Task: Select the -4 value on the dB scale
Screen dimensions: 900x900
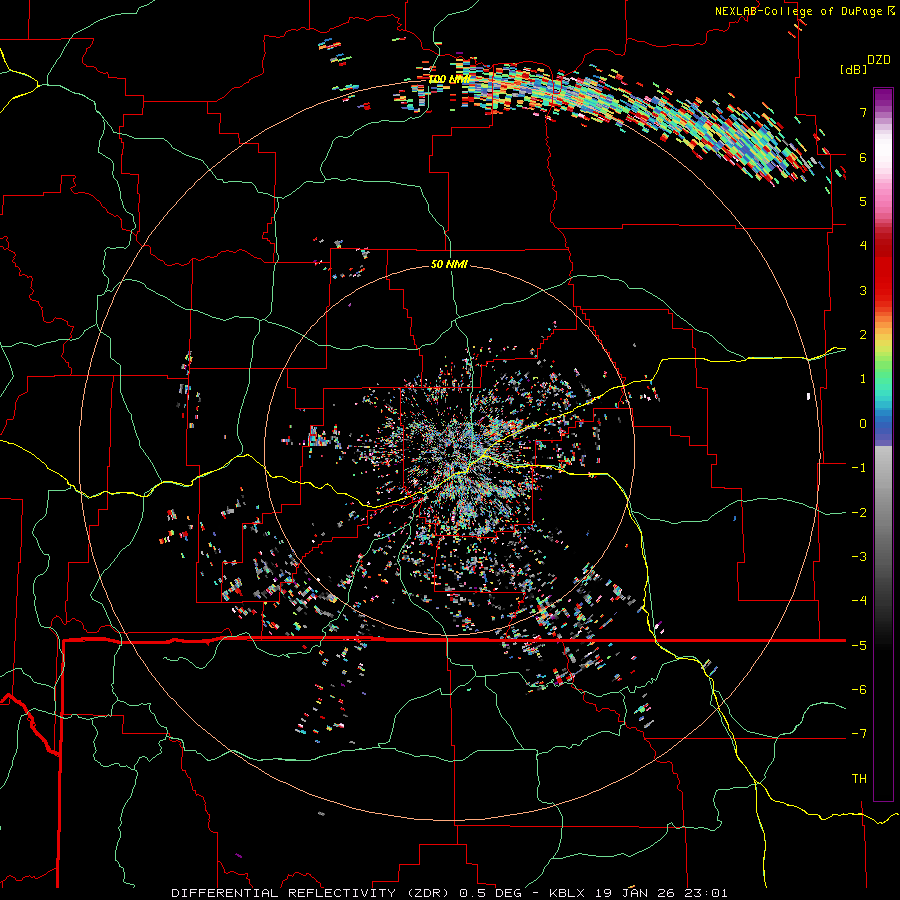Action: pos(859,601)
